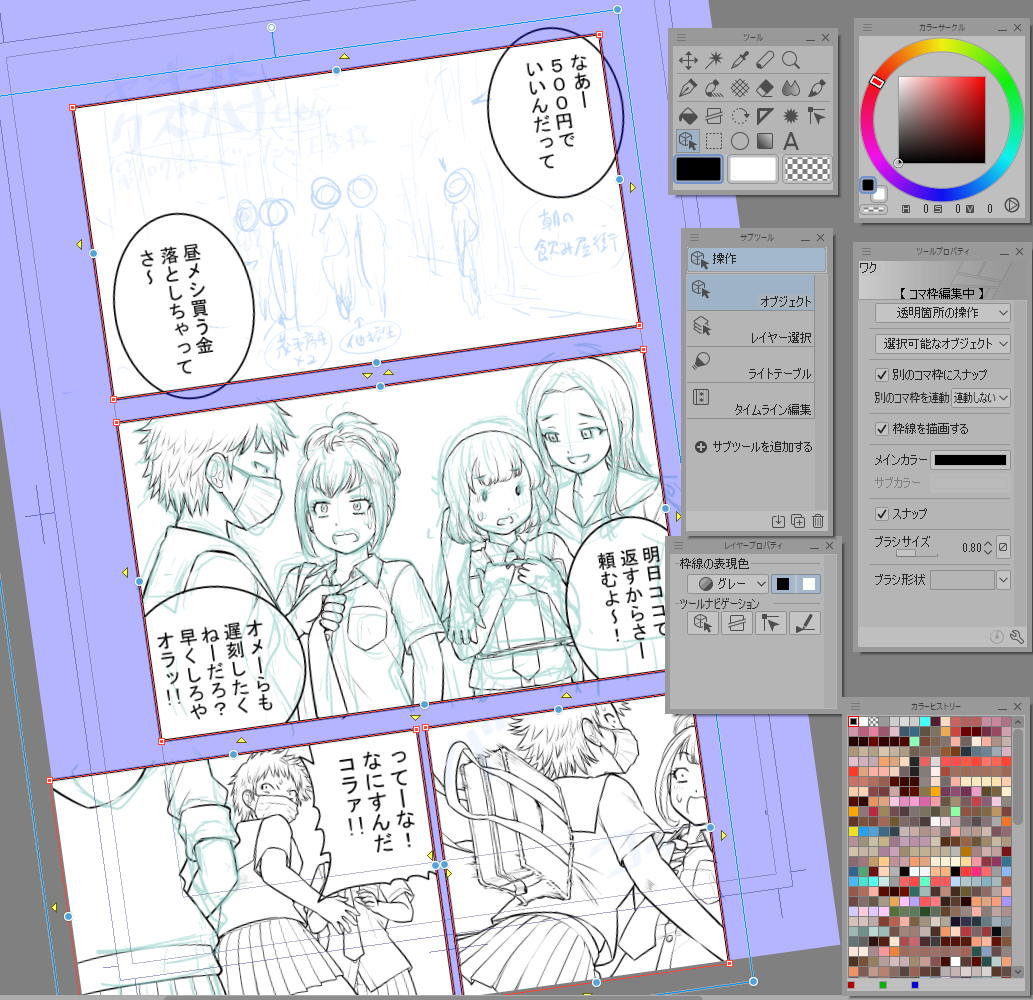Open the Color History panel menu
This screenshot has height=1000, width=1033.
(x=854, y=706)
